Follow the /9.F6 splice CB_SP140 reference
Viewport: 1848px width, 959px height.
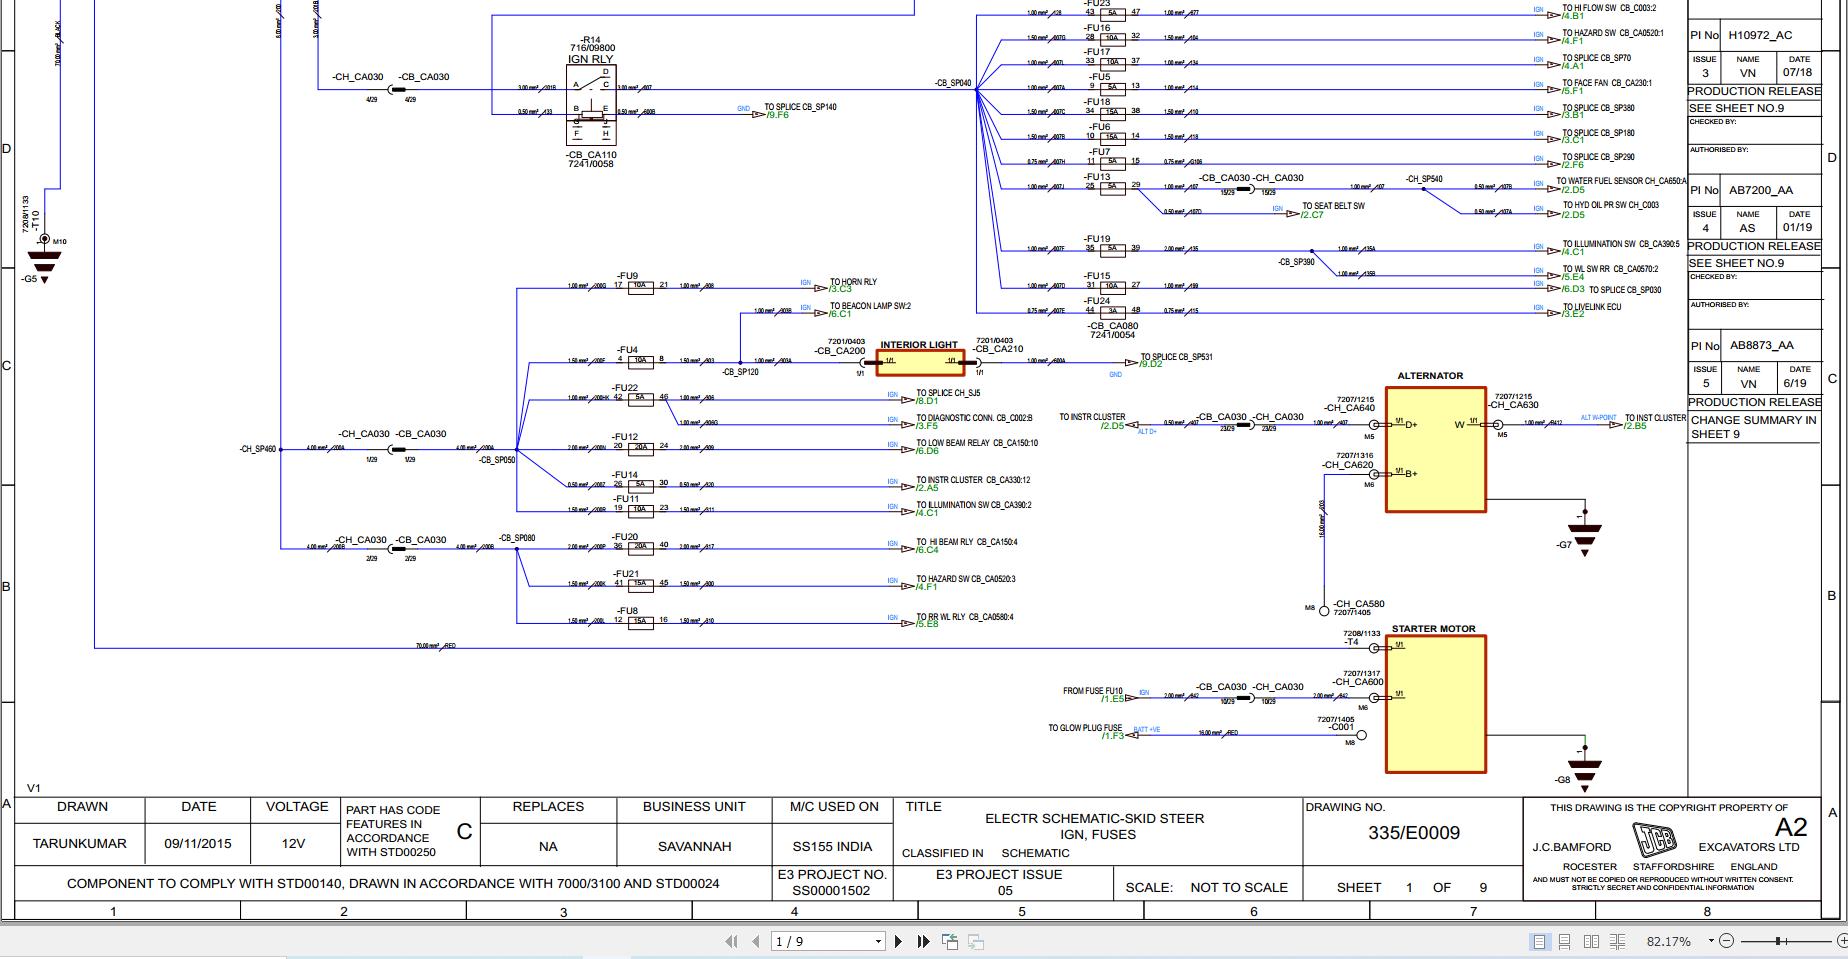point(777,115)
